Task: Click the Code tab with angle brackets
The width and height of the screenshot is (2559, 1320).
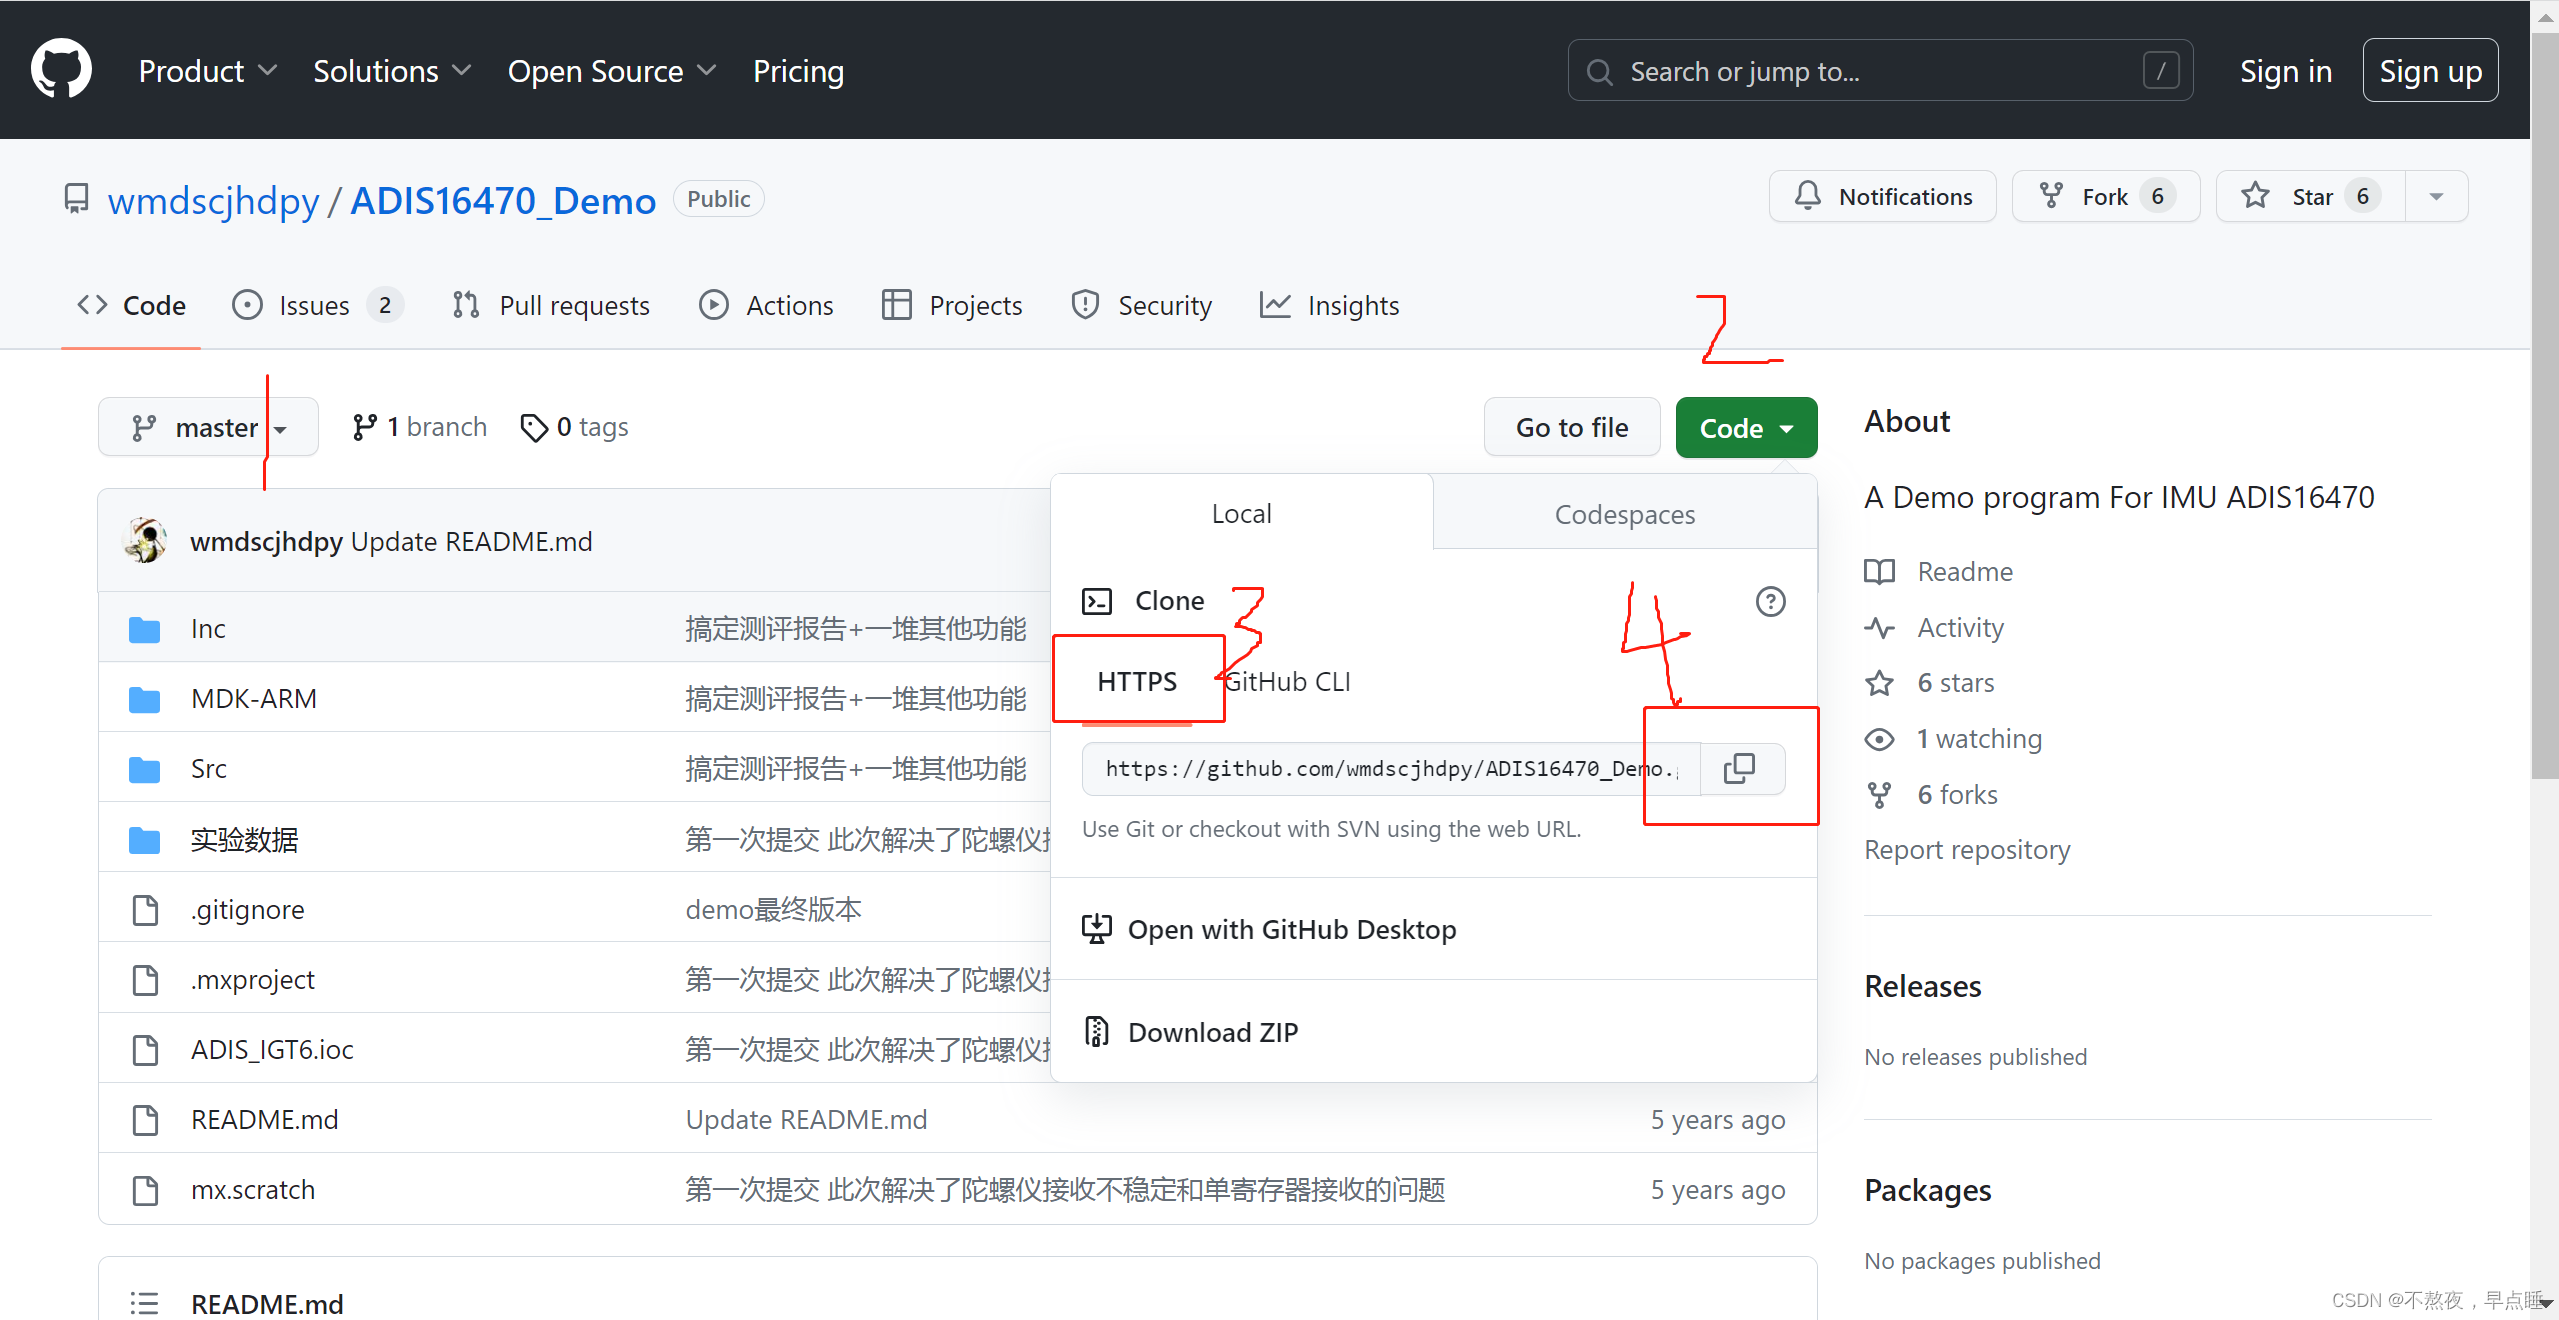Action: tap(131, 306)
